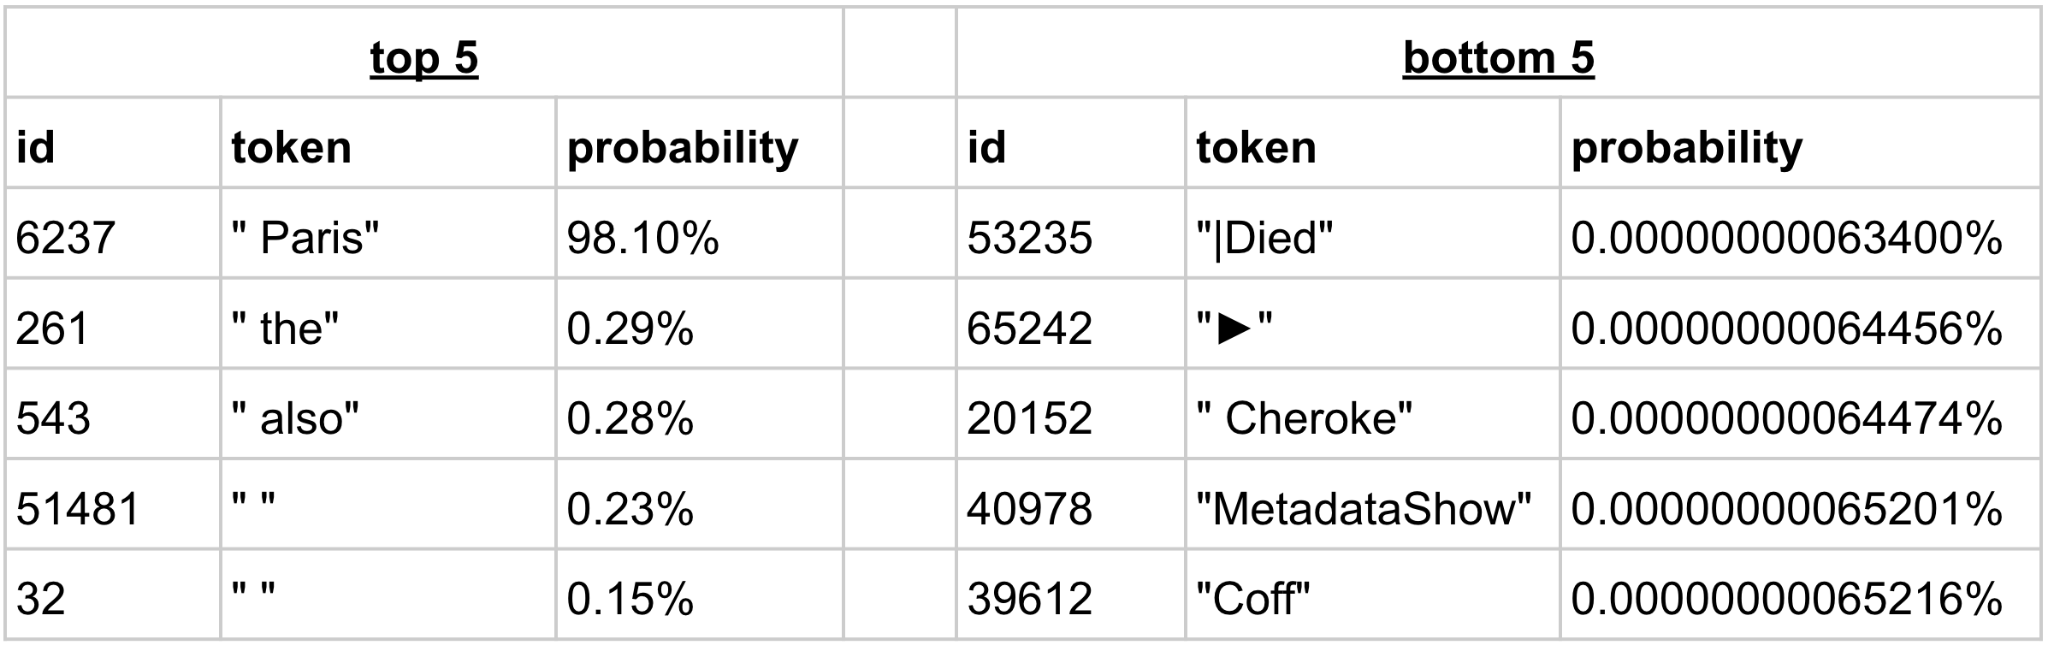
Task: Click the "top 5" header
Action: [x=424, y=57]
